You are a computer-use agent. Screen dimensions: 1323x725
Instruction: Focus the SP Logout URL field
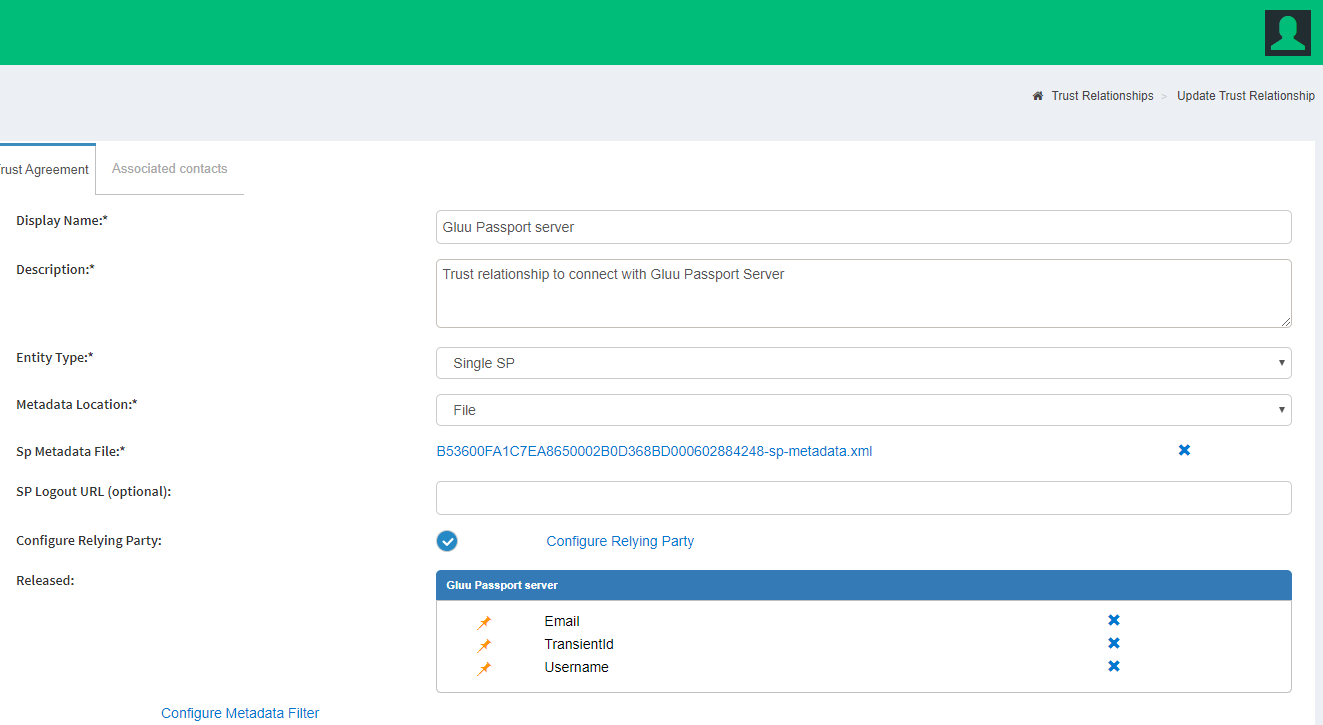pos(863,498)
